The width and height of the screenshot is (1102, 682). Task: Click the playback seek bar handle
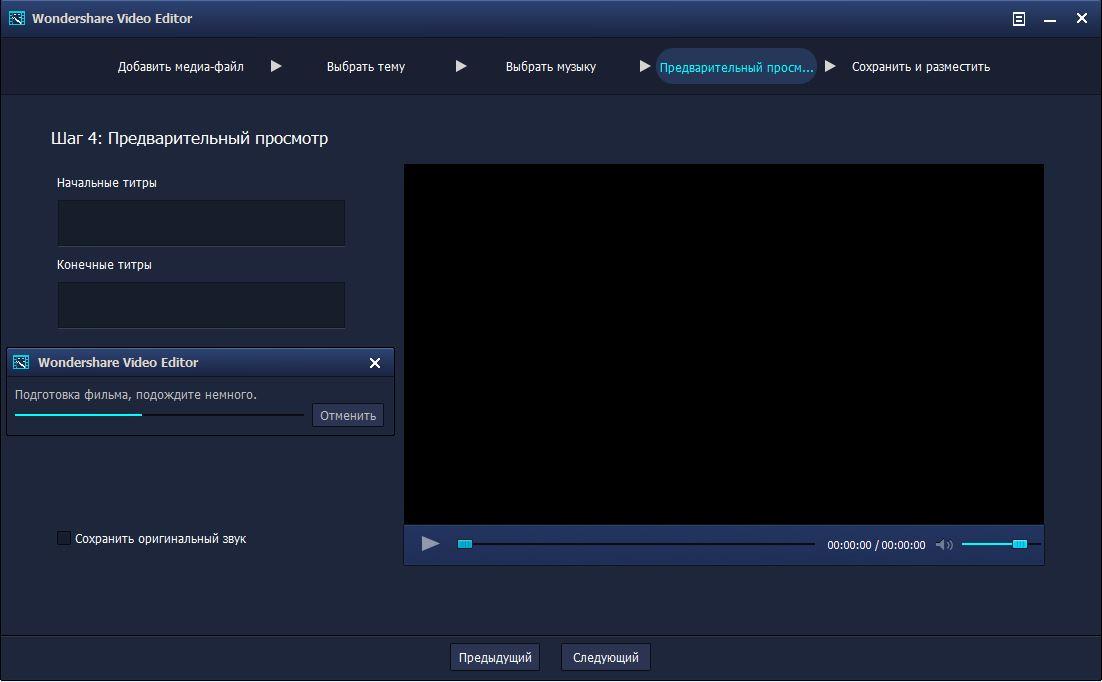coord(465,543)
